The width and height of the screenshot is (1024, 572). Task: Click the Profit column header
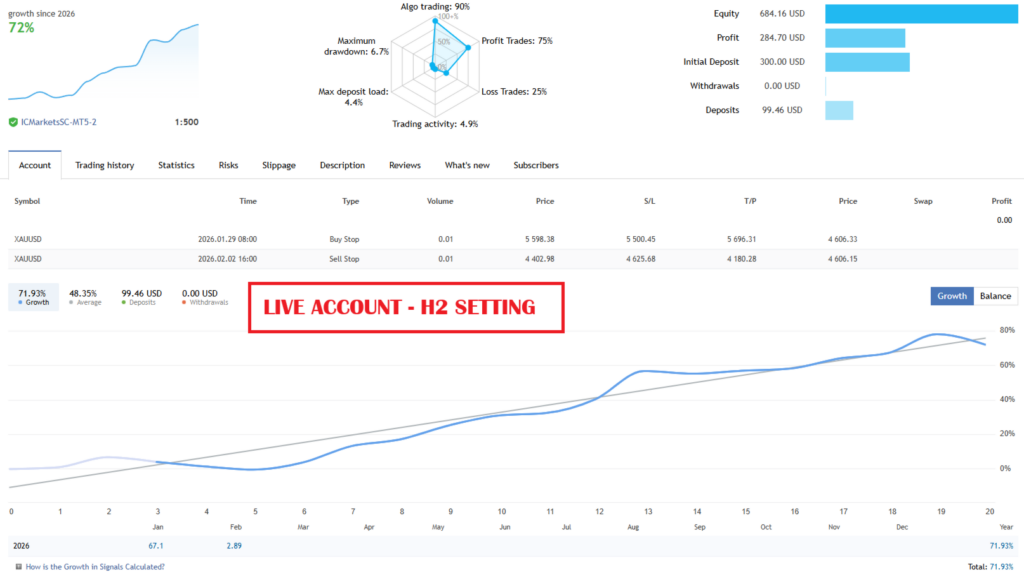[1001, 201]
